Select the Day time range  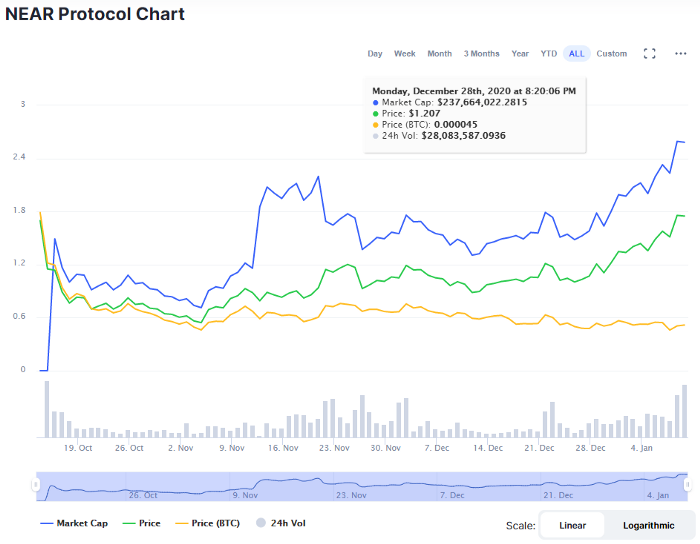click(x=375, y=54)
